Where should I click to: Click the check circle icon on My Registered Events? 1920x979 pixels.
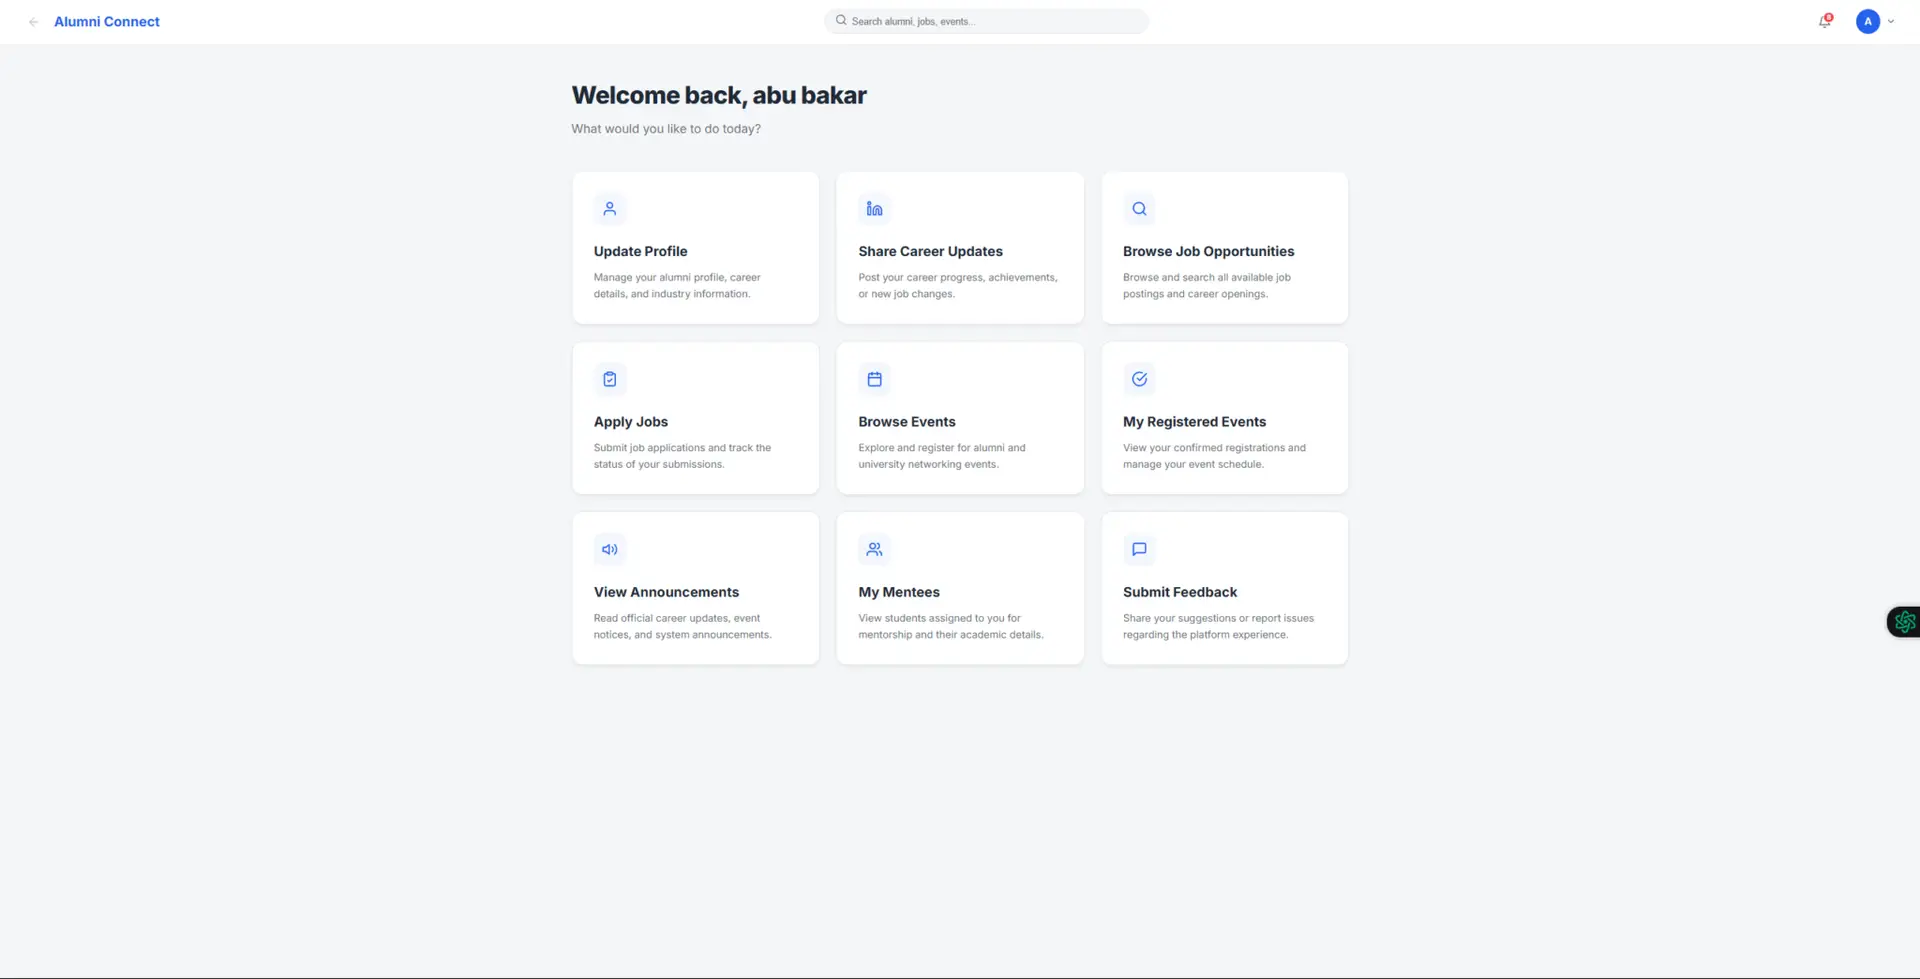click(1139, 379)
